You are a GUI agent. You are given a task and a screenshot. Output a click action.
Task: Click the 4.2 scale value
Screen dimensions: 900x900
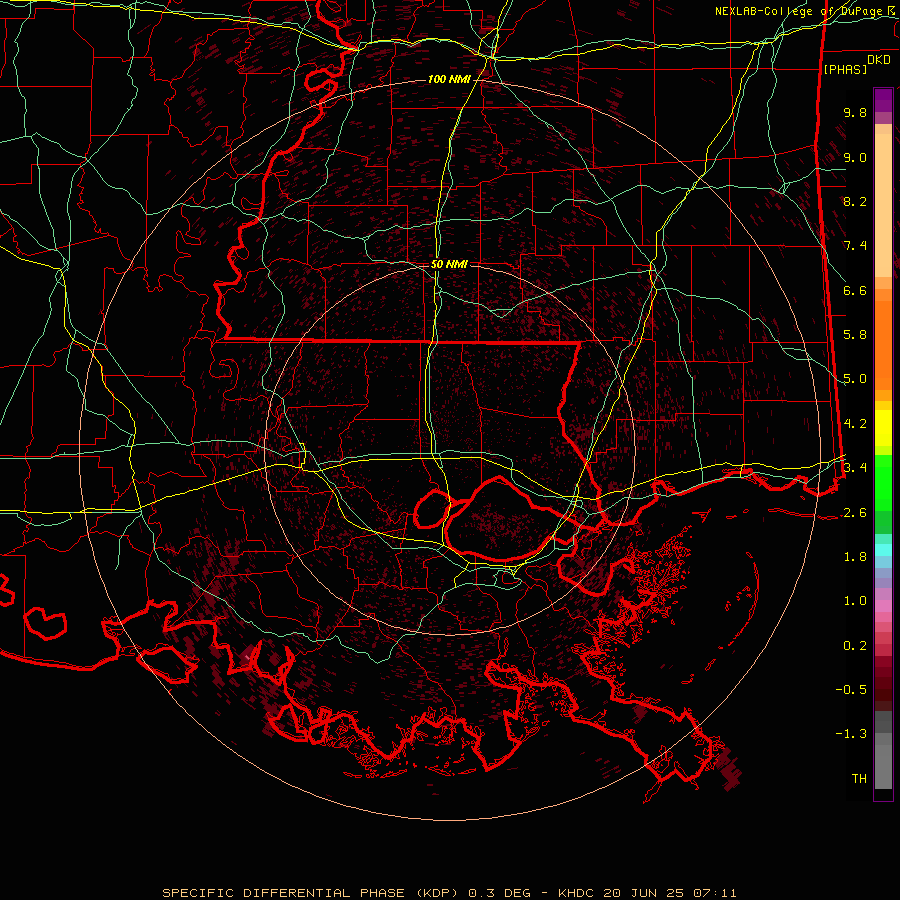click(x=855, y=424)
